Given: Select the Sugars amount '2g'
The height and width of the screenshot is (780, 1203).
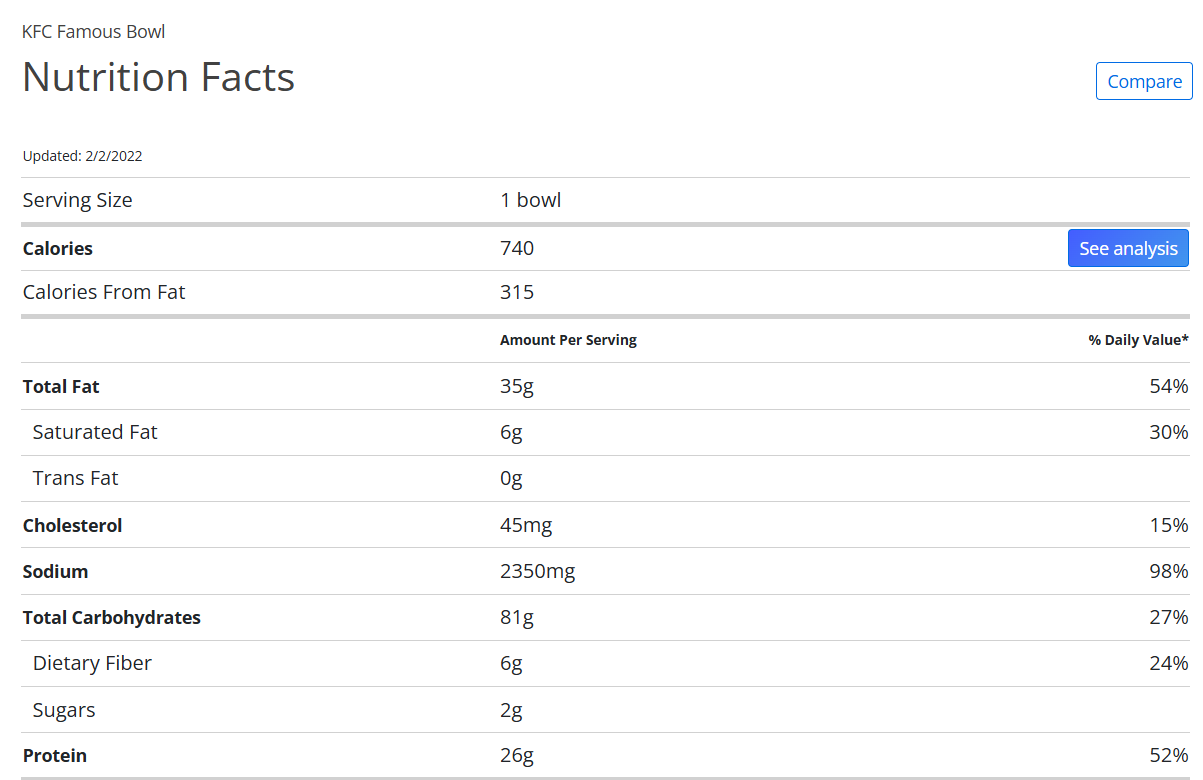Looking at the screenshot, I should (511, 710).
